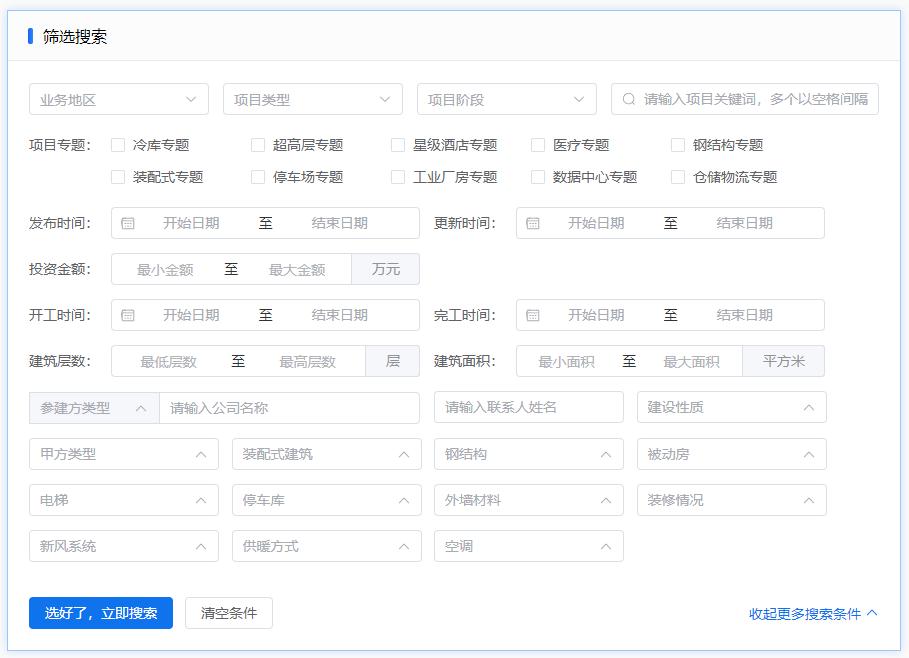Image resolution: width=909 pixels, height=658 pixels.
Task: Open the 空调 filter dropdown
Action: [529, 545]
